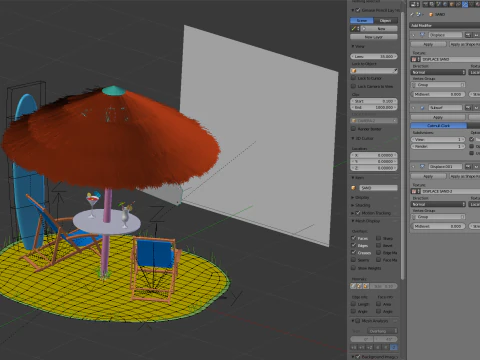Enable Show Weights checkbox

point(353,268)
